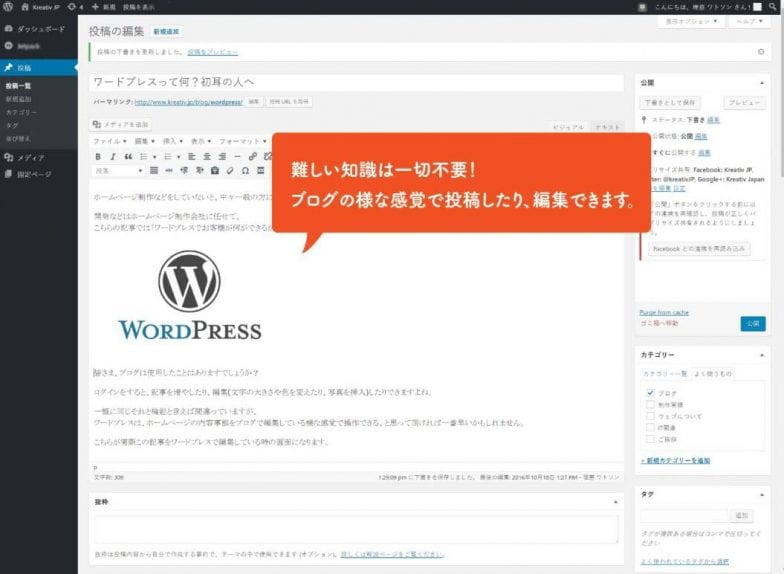
Task: Open the updates counter icon in admin bar
Action: coord(75,7)
